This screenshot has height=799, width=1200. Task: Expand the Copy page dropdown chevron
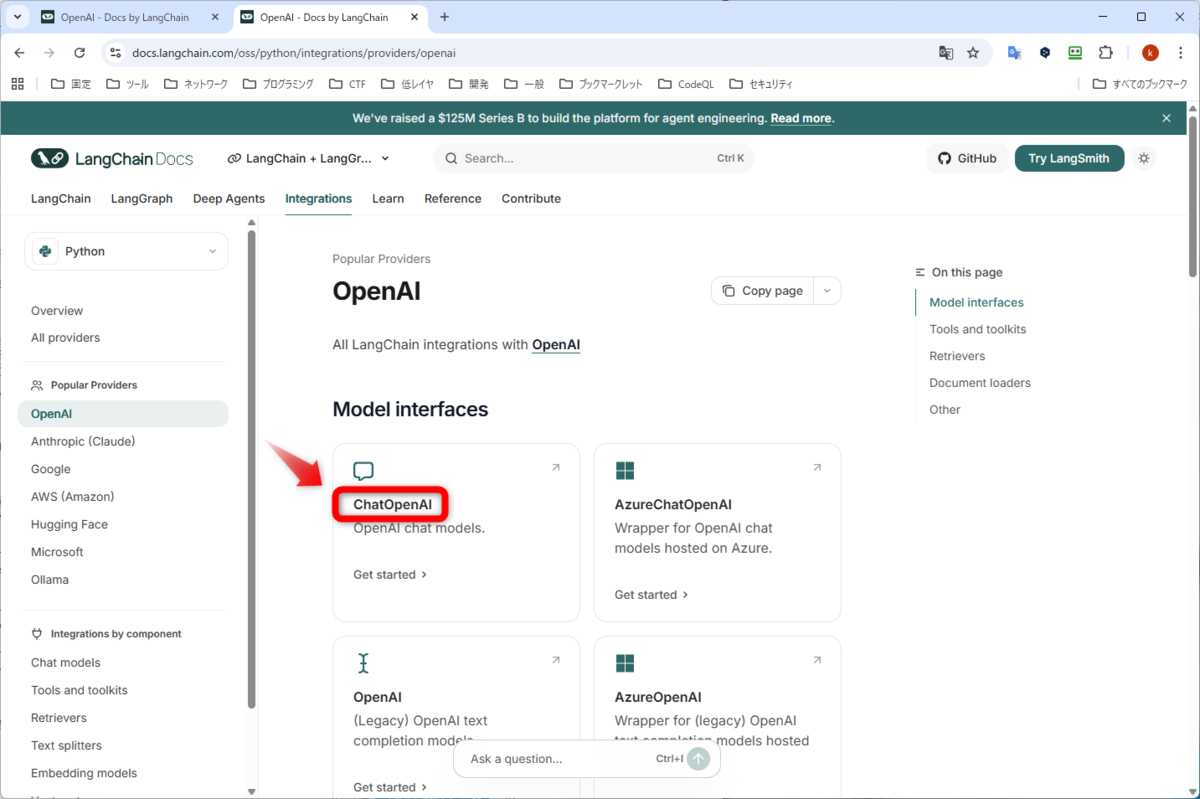pyautogui.click(x=827, y=290)
